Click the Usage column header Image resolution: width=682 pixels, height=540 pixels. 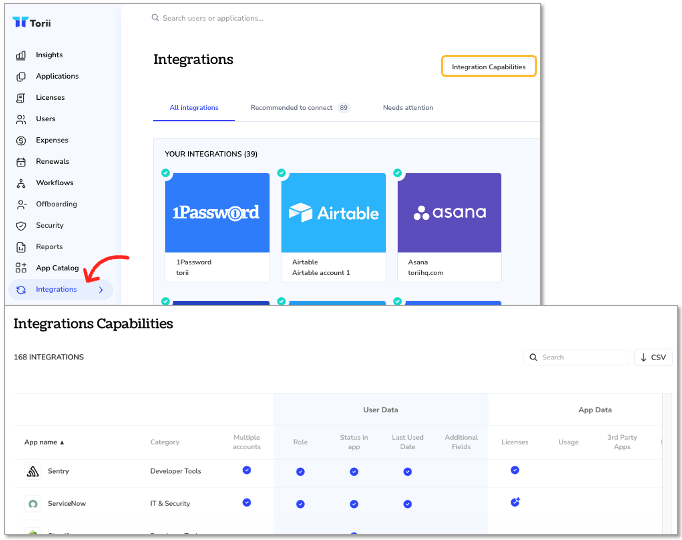click(568, 442)
